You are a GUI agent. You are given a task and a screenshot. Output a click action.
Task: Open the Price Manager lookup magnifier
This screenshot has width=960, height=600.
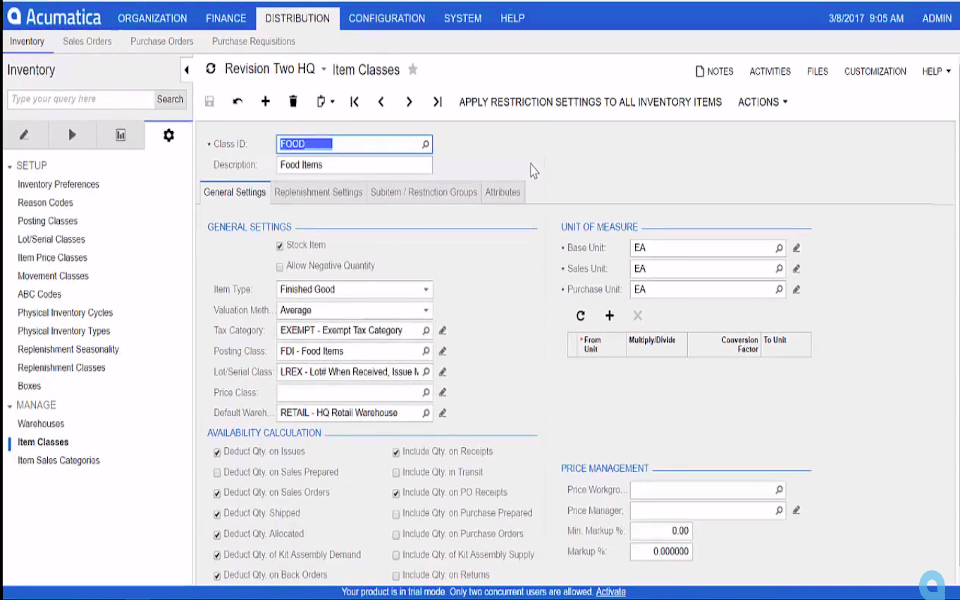779,510
